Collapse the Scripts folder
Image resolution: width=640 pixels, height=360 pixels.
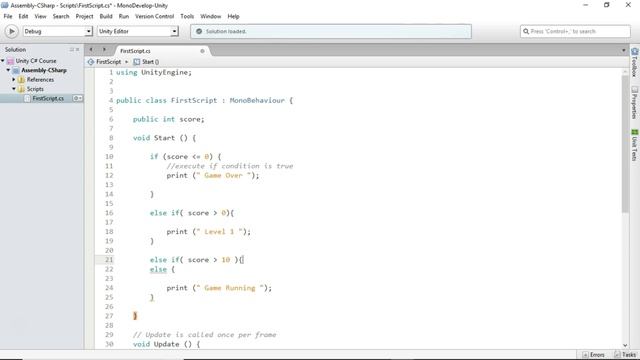click(14, 89)
